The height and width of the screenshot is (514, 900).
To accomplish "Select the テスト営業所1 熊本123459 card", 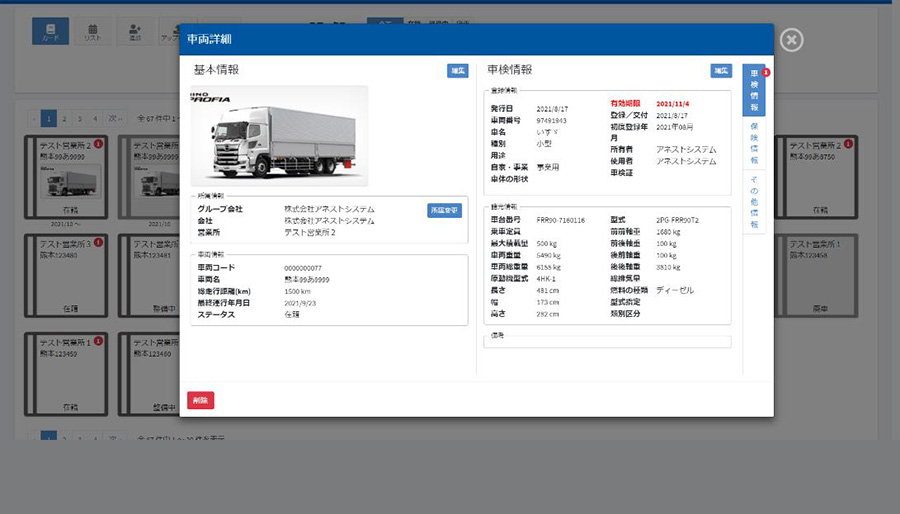I will [x=65, y=373].
